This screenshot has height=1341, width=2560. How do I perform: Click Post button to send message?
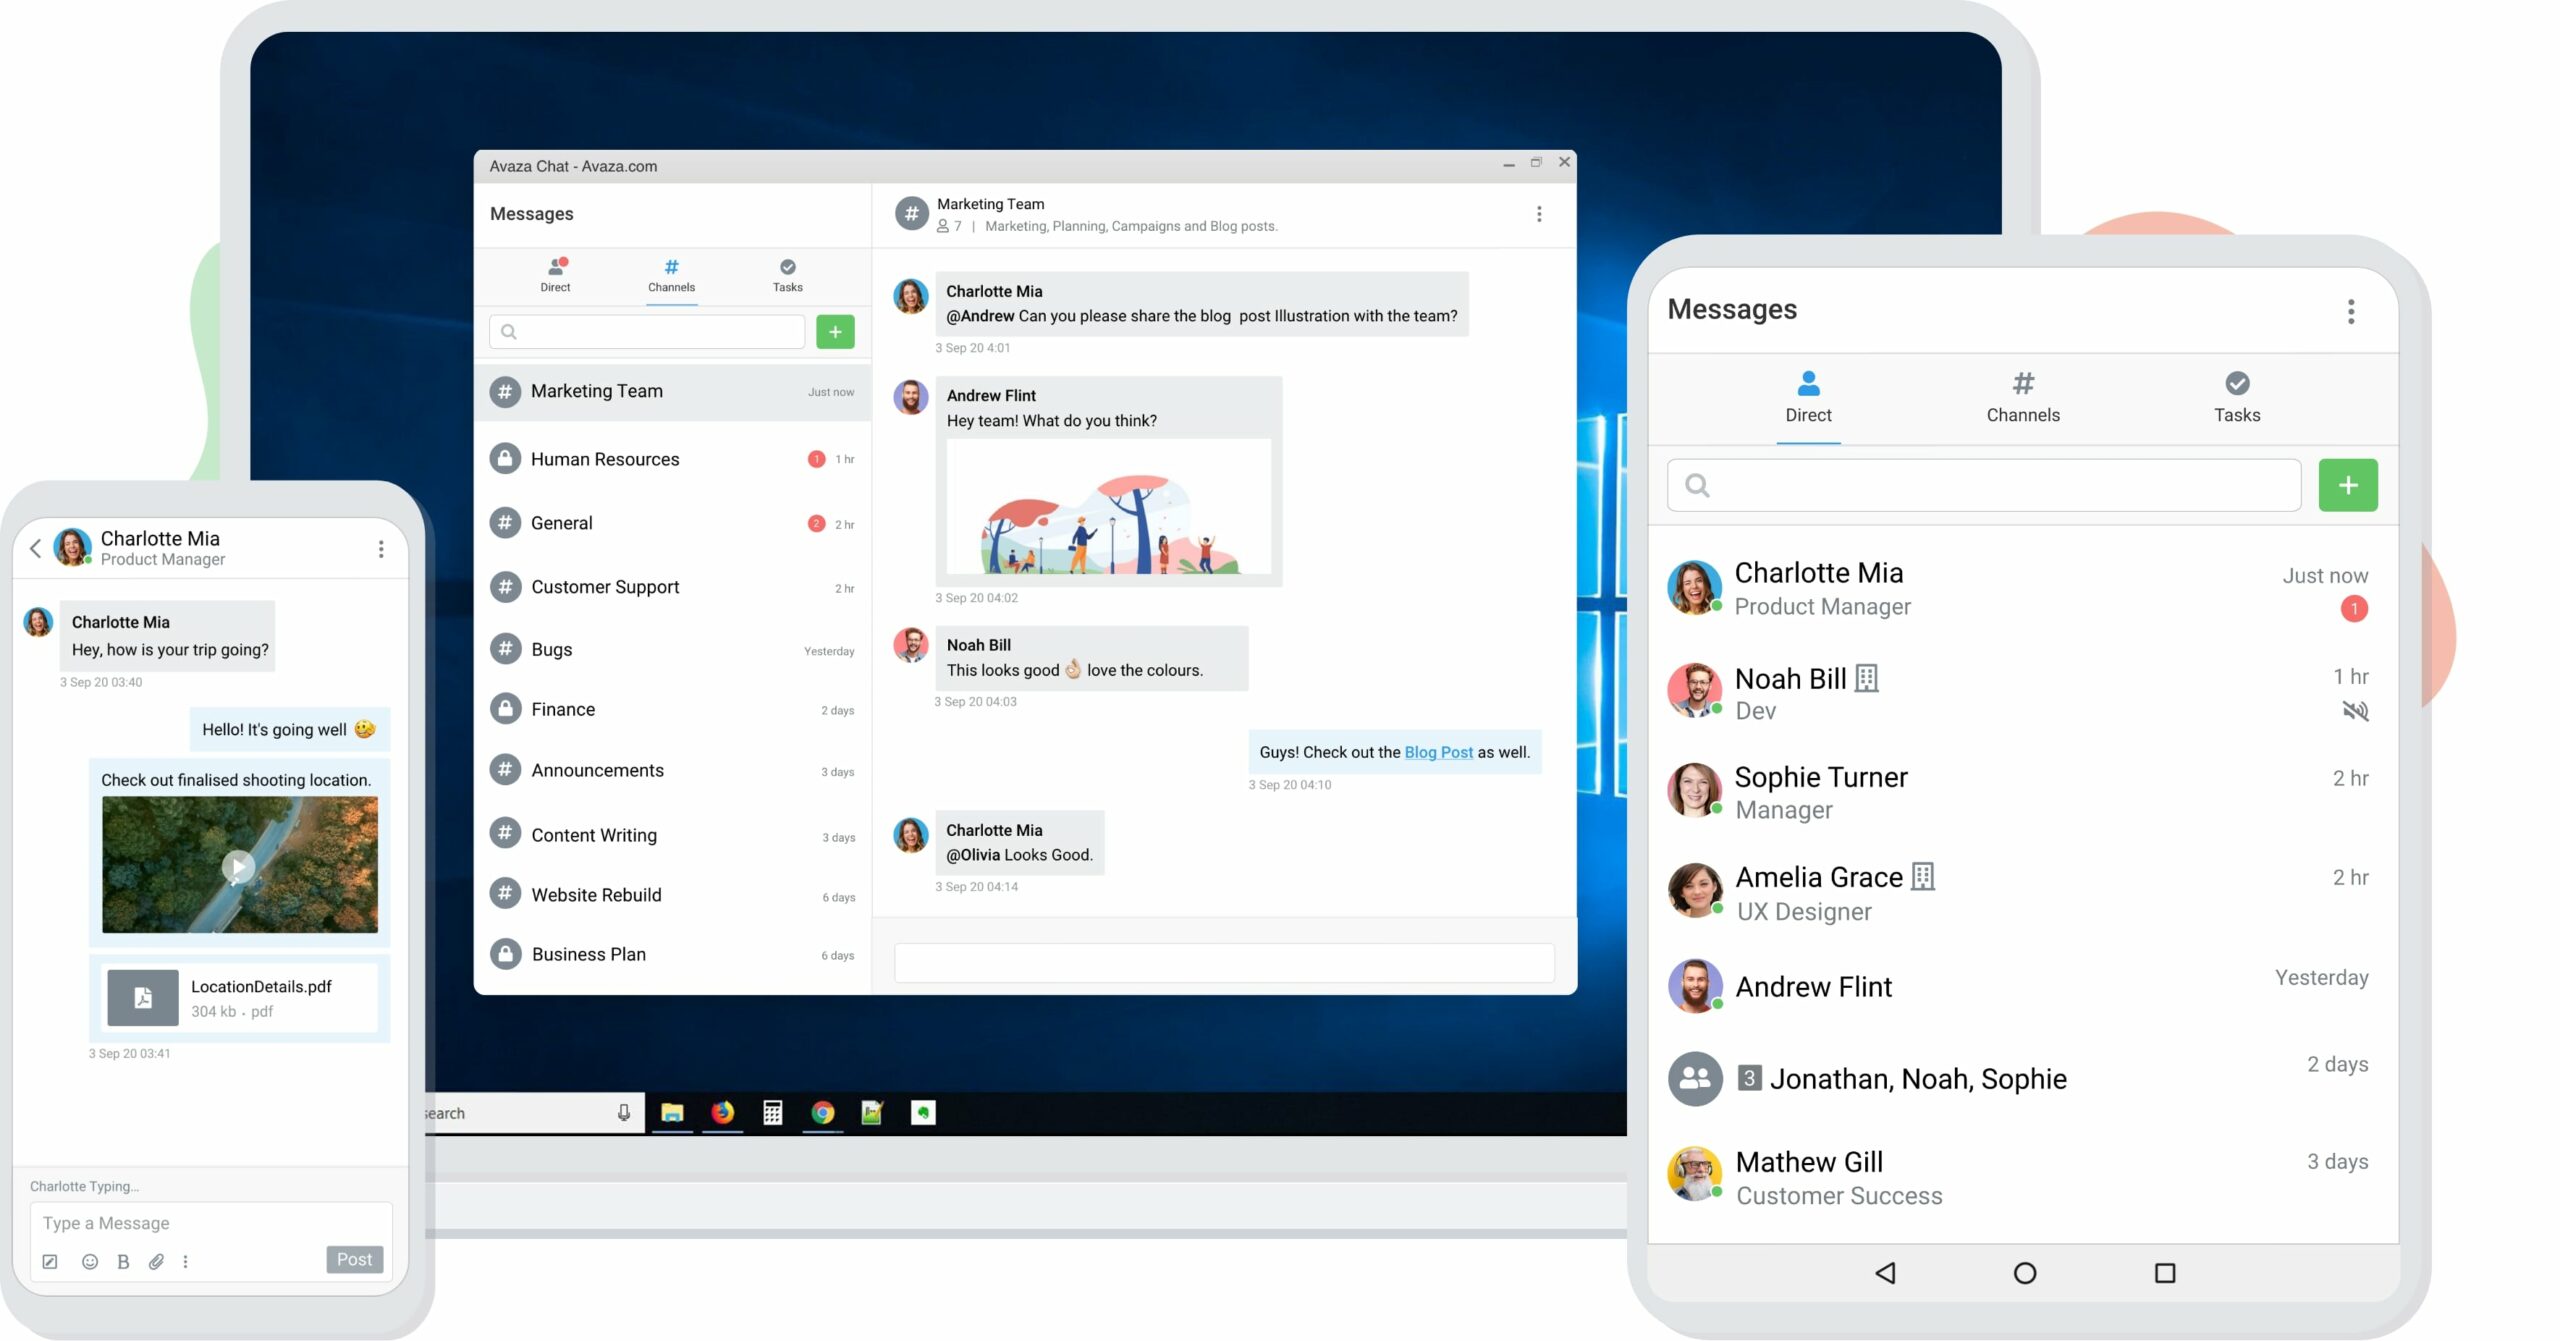tap(356, 1260)
